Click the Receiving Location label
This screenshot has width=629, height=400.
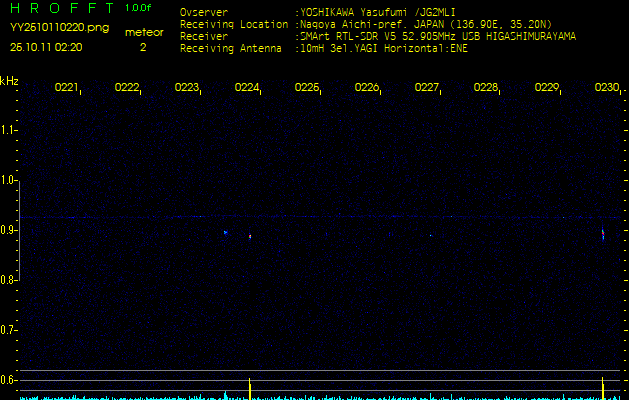tap(234, 24)
